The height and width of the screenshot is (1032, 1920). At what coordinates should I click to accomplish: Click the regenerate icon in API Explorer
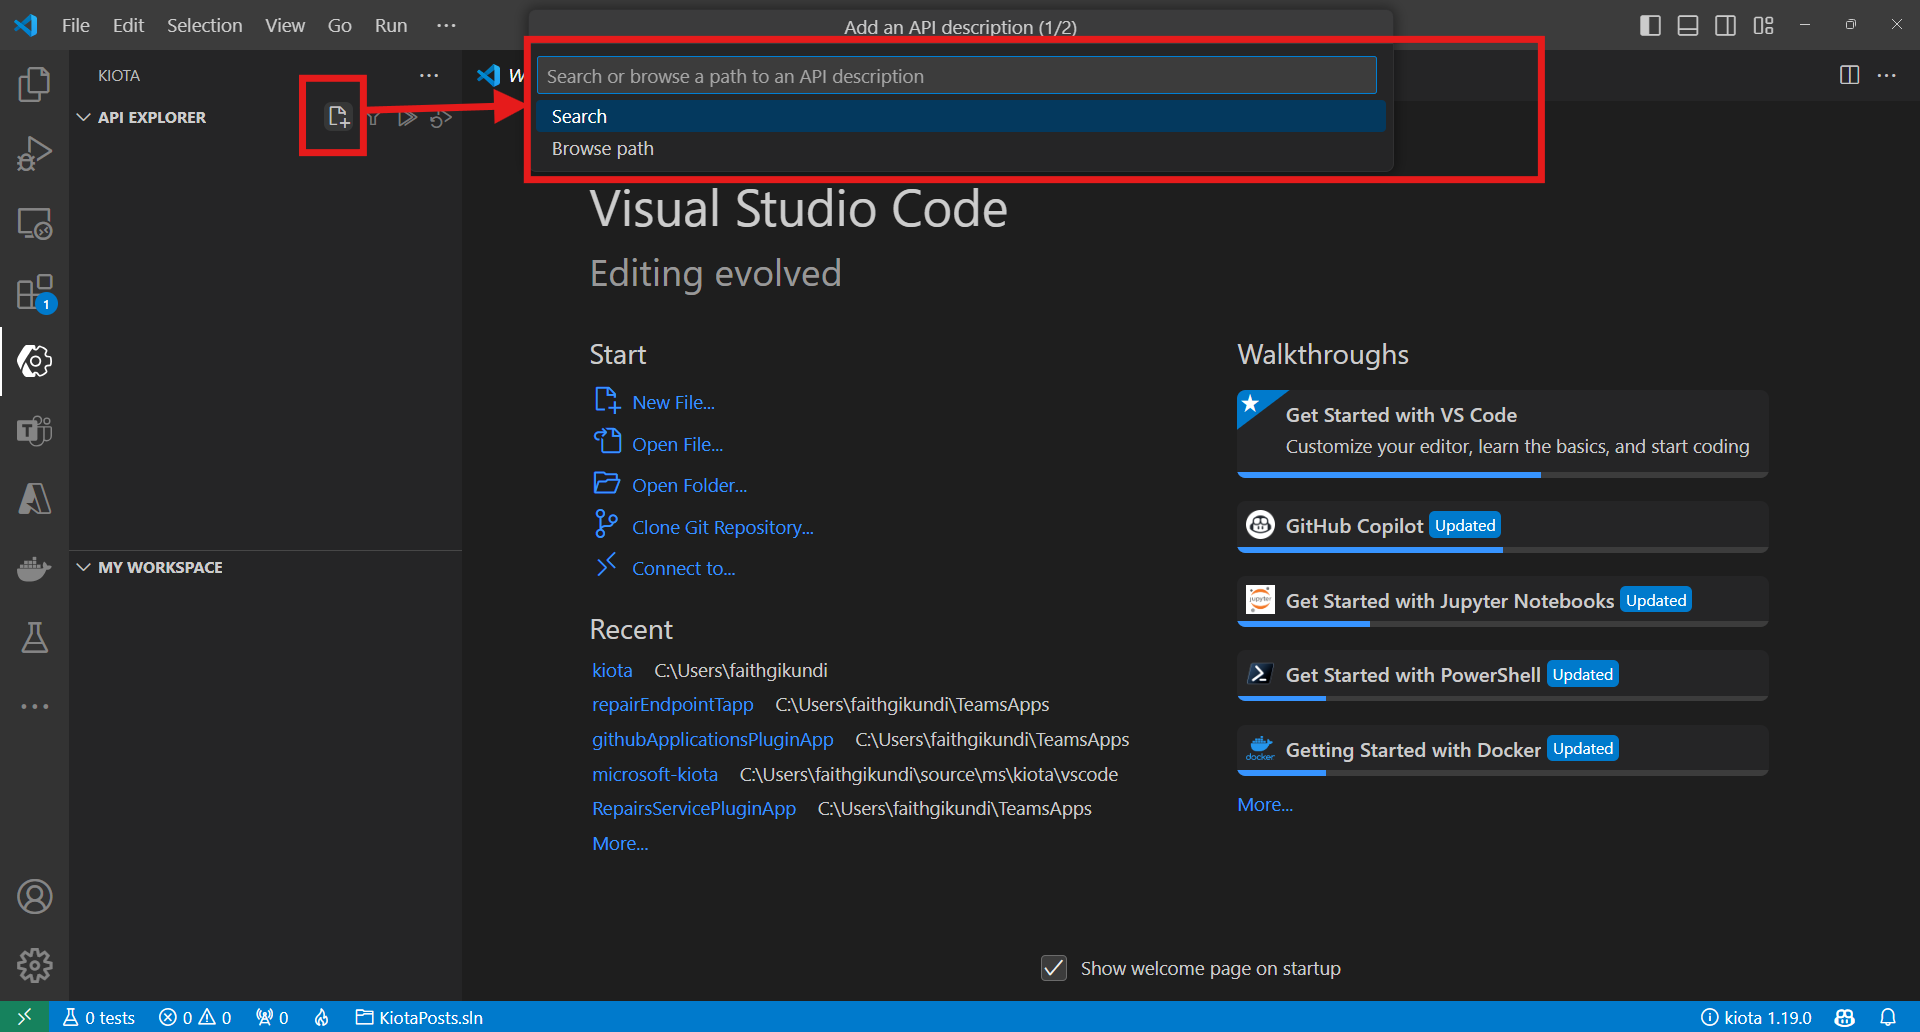pos(441,118)
